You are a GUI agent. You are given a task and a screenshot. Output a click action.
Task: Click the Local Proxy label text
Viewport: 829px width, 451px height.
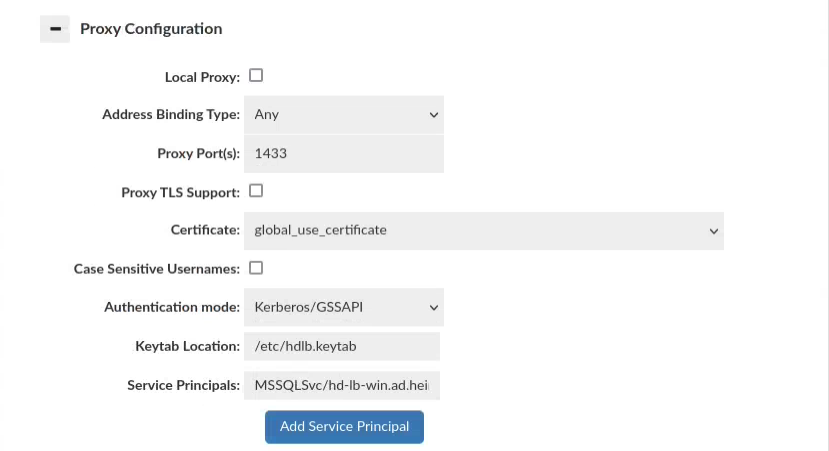[x=202, y=77]
